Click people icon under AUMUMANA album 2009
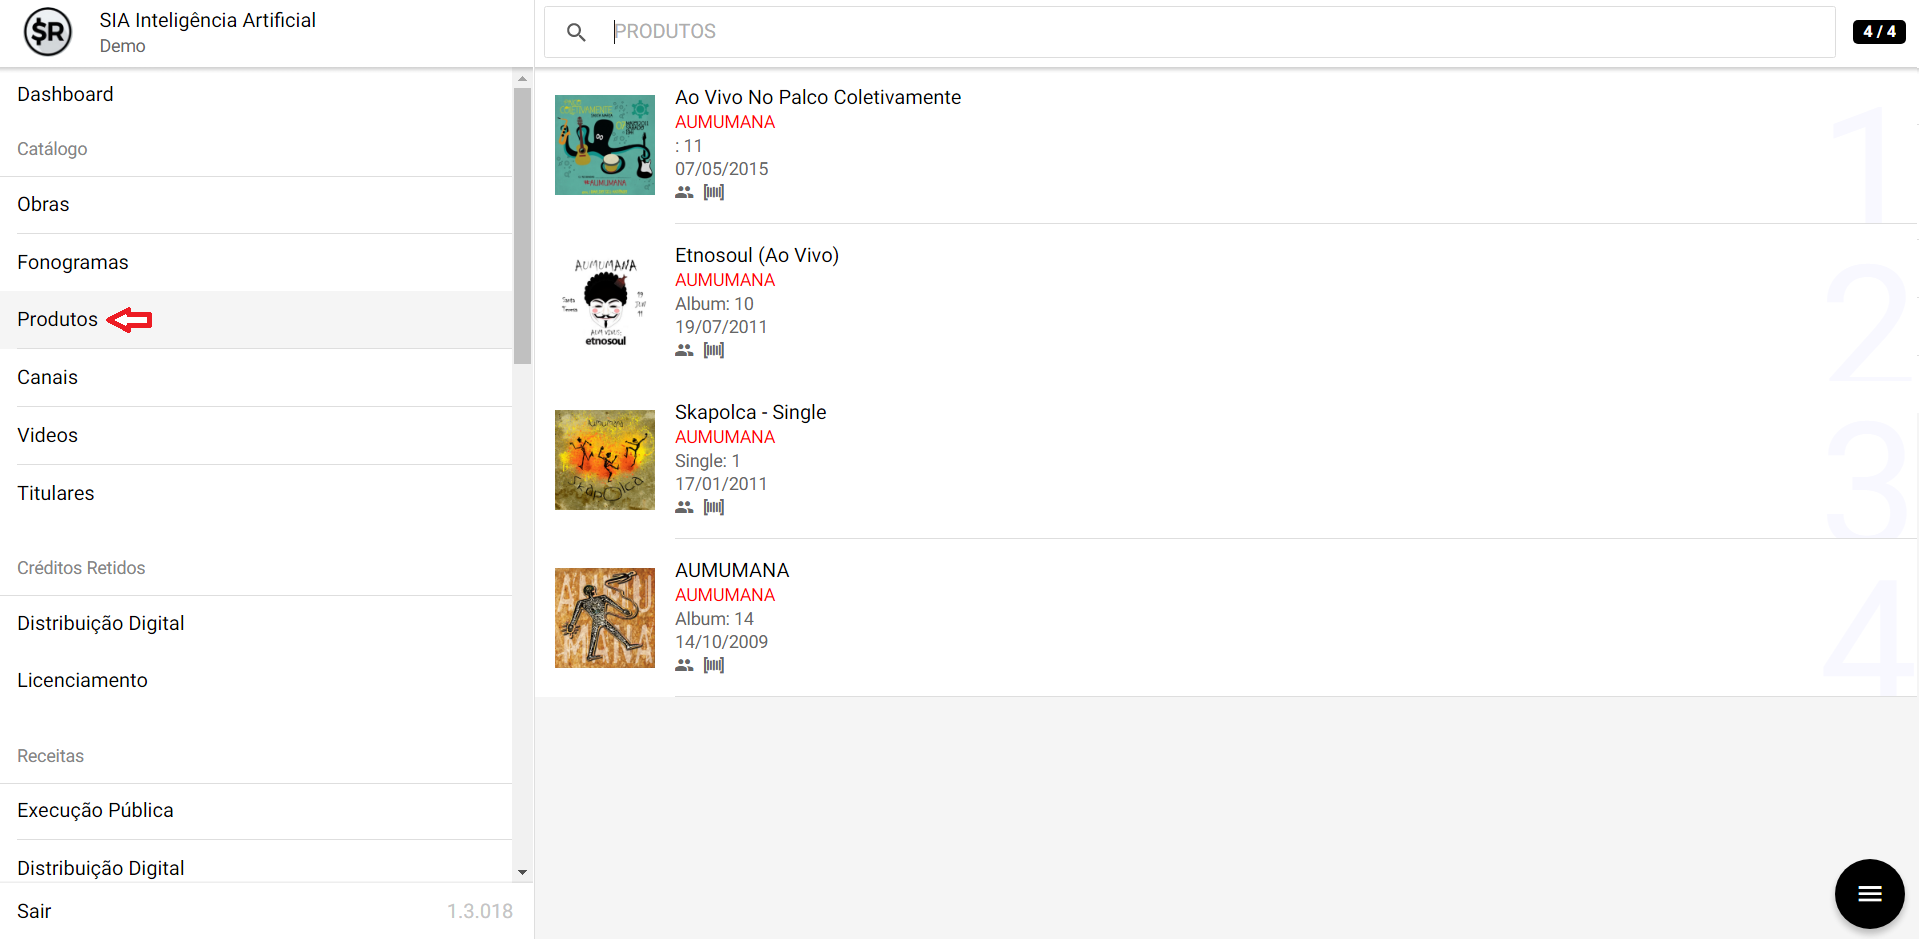 (x=684, y=665)
